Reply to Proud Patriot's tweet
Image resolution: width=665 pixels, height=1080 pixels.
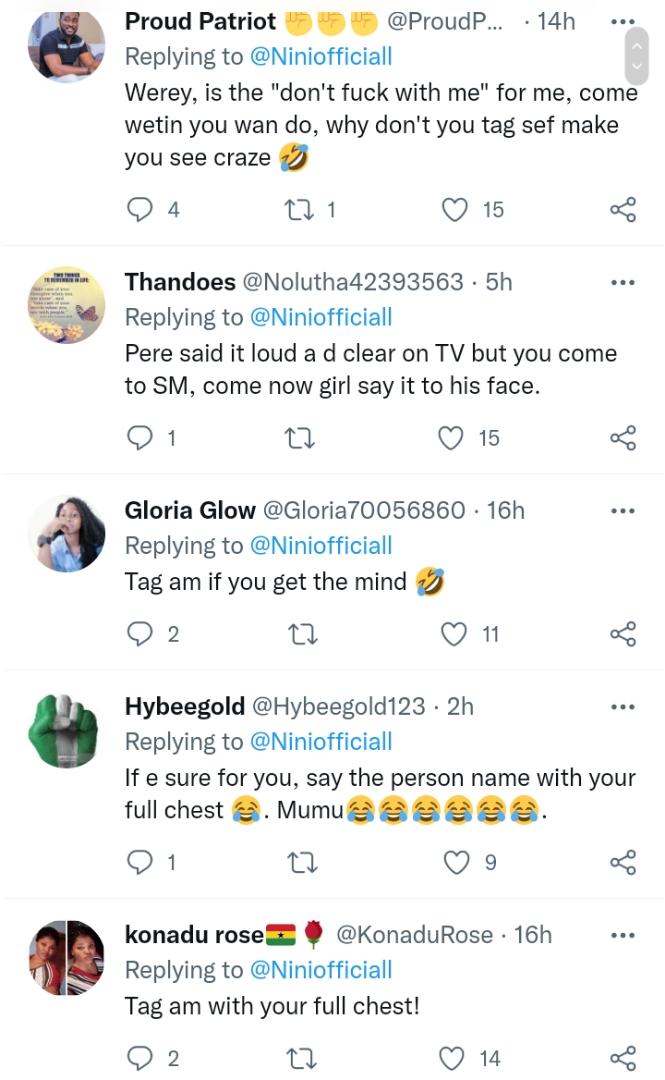click(142, 210)
